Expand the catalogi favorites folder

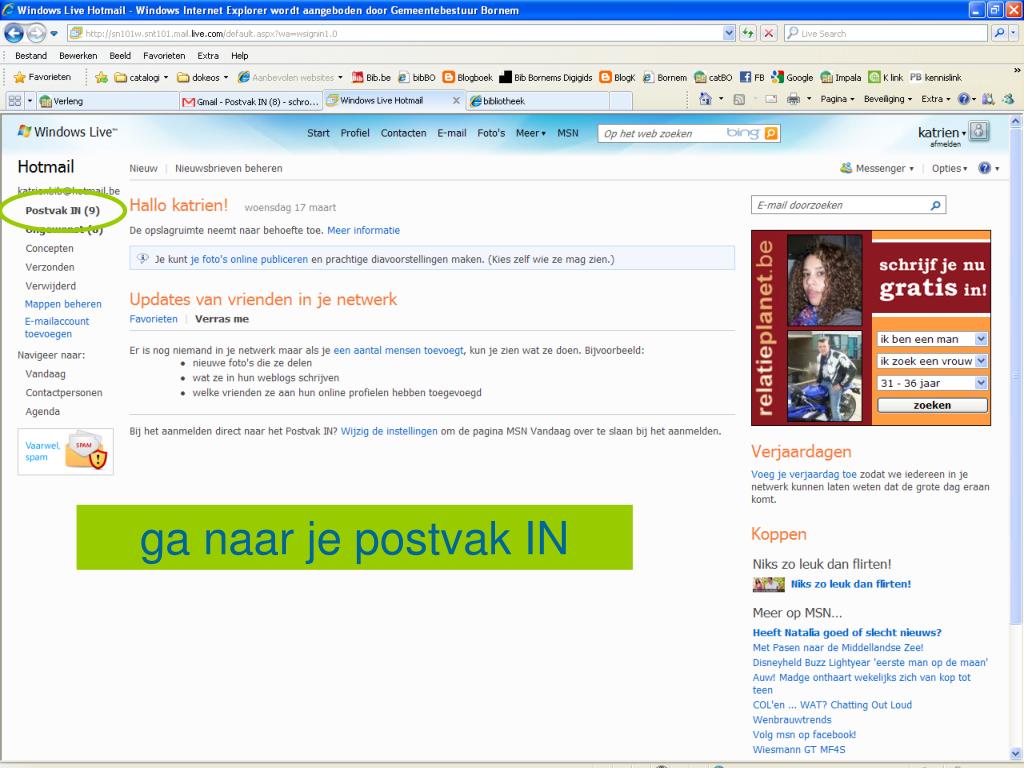(x=141, y=77)
